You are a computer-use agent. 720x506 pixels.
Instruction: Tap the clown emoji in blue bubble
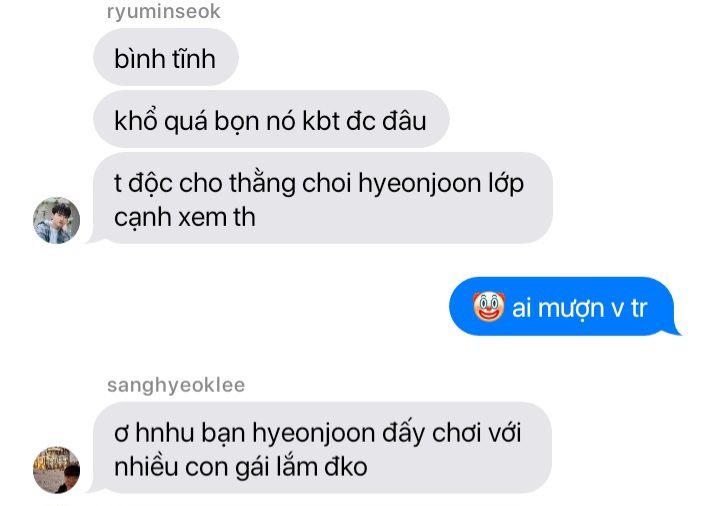tap(488, 306)
